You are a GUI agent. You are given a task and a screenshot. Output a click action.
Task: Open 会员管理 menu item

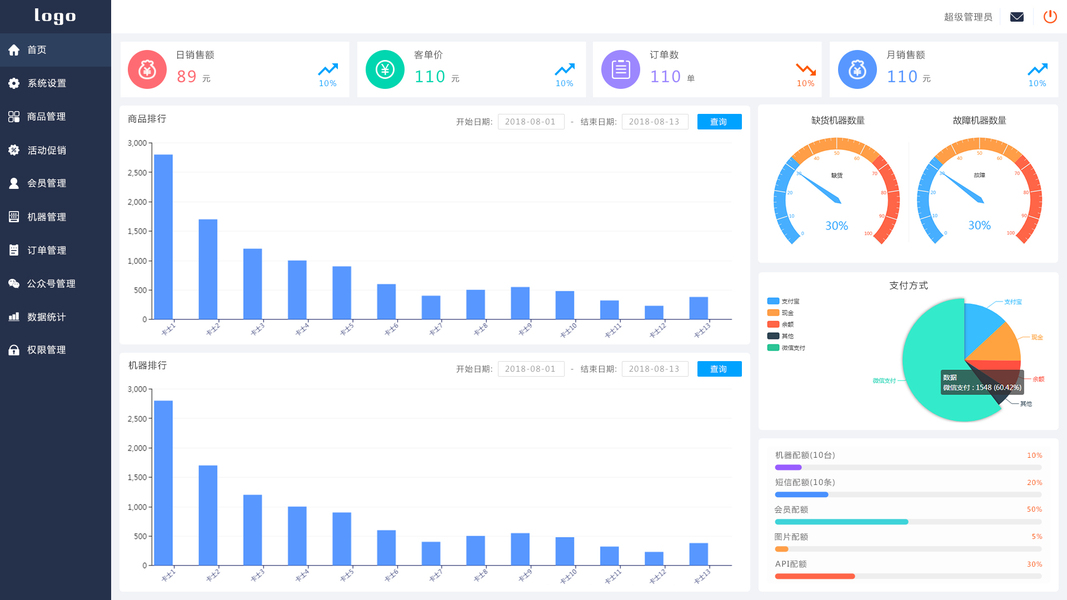coord(55,183)
